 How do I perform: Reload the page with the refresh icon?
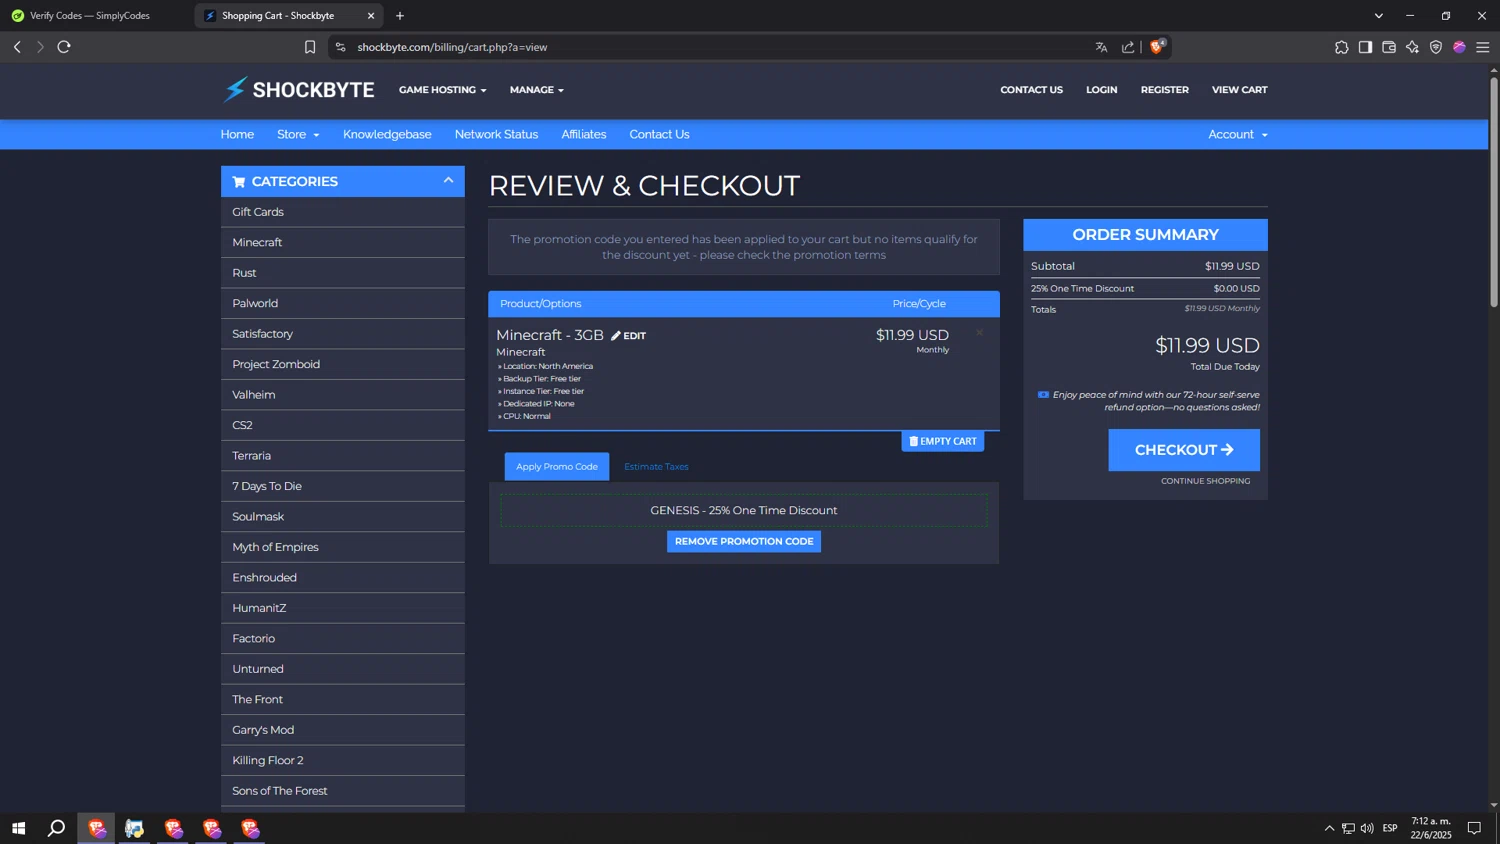point(64,47)
